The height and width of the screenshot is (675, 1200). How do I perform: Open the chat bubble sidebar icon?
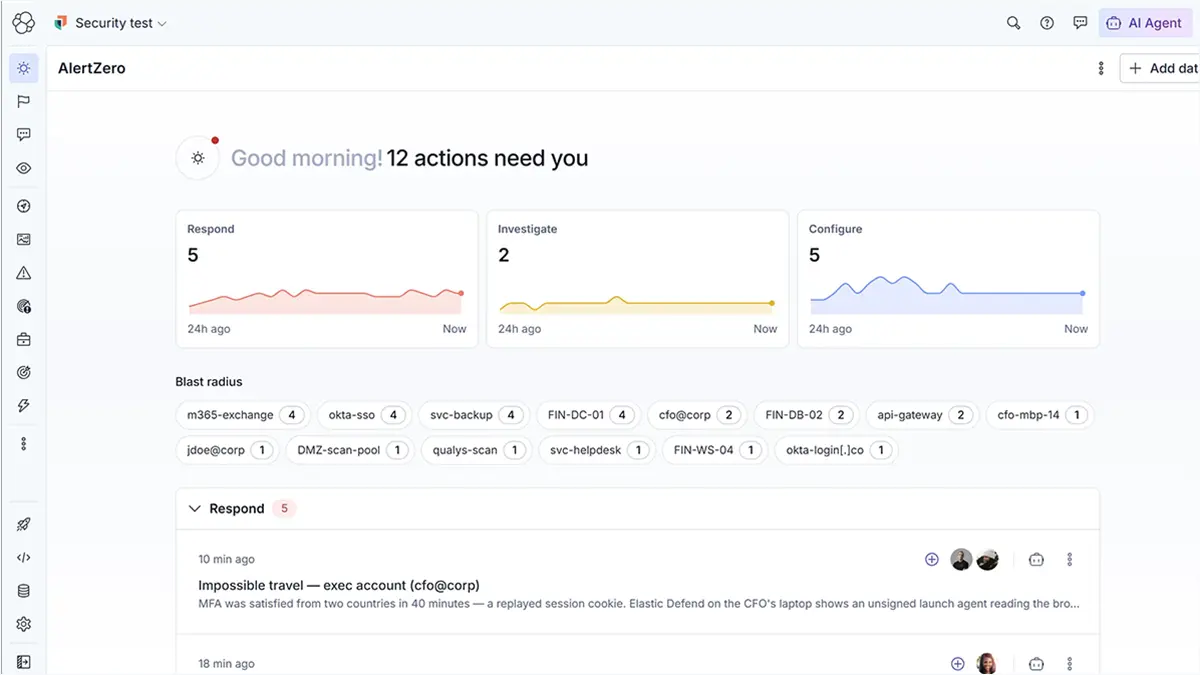24,135
